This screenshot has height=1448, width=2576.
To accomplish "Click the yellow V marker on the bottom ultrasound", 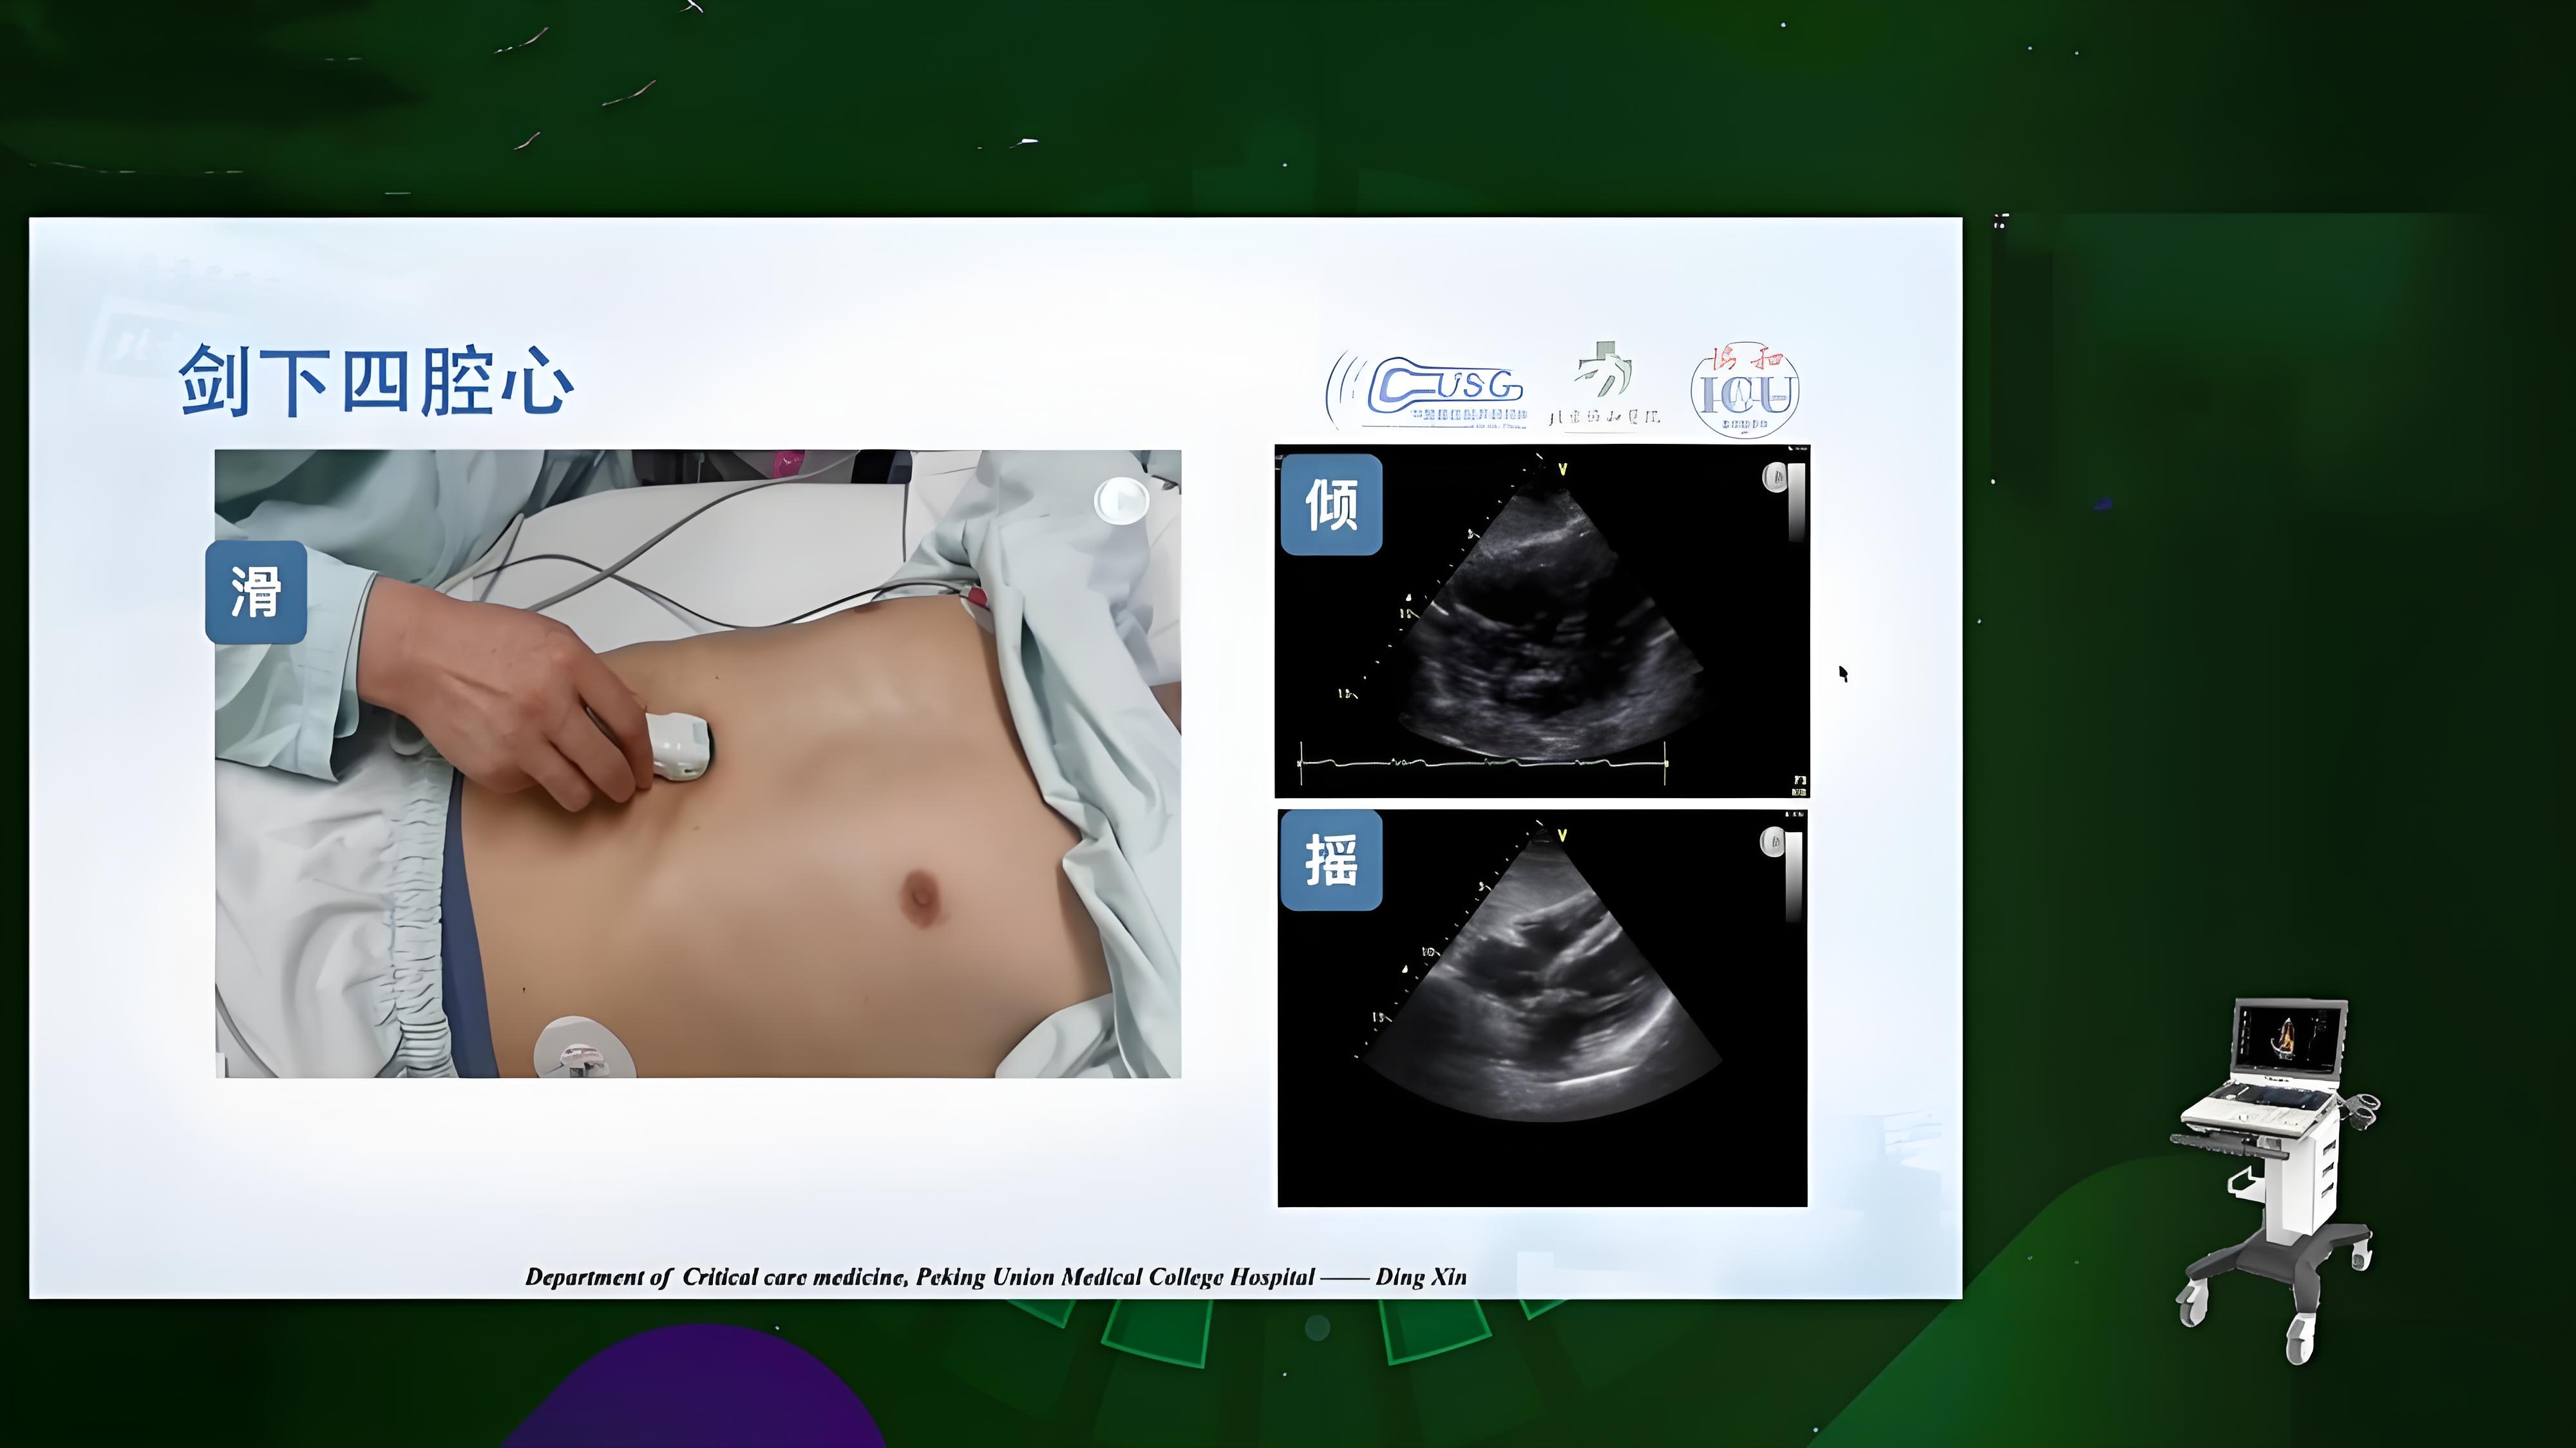I will point(1562,836).
